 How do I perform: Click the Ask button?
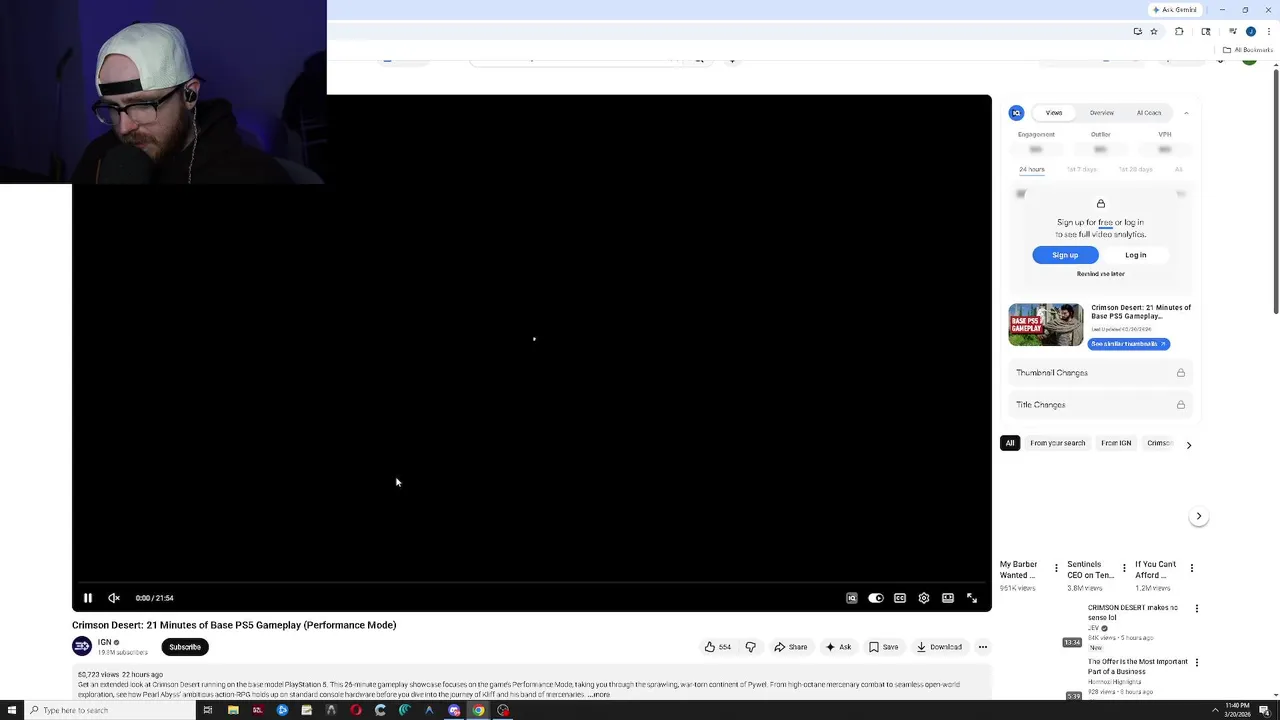[838, 647]
